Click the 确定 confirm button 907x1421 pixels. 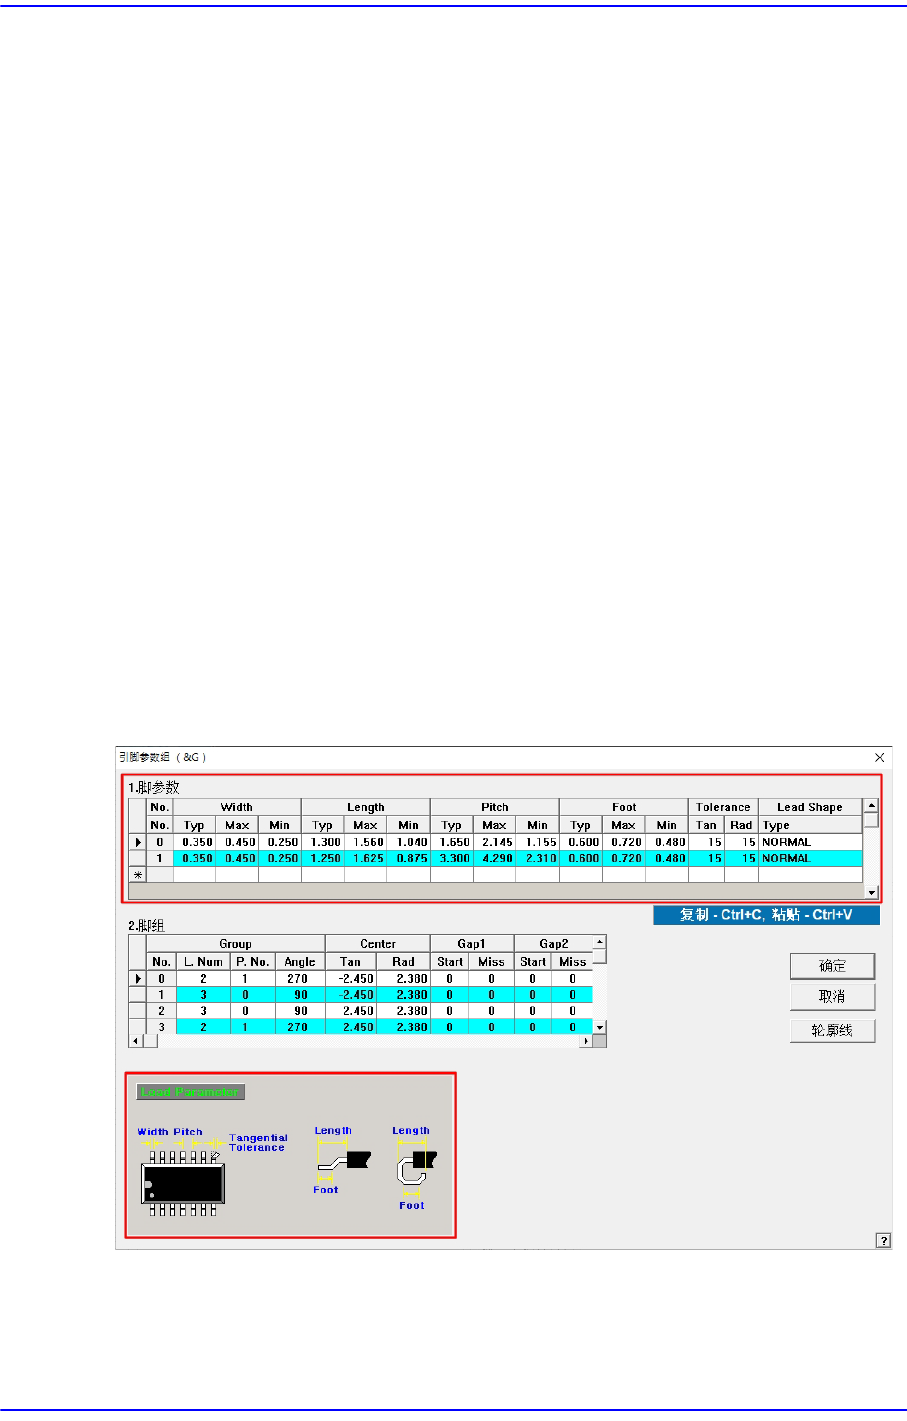832,966
